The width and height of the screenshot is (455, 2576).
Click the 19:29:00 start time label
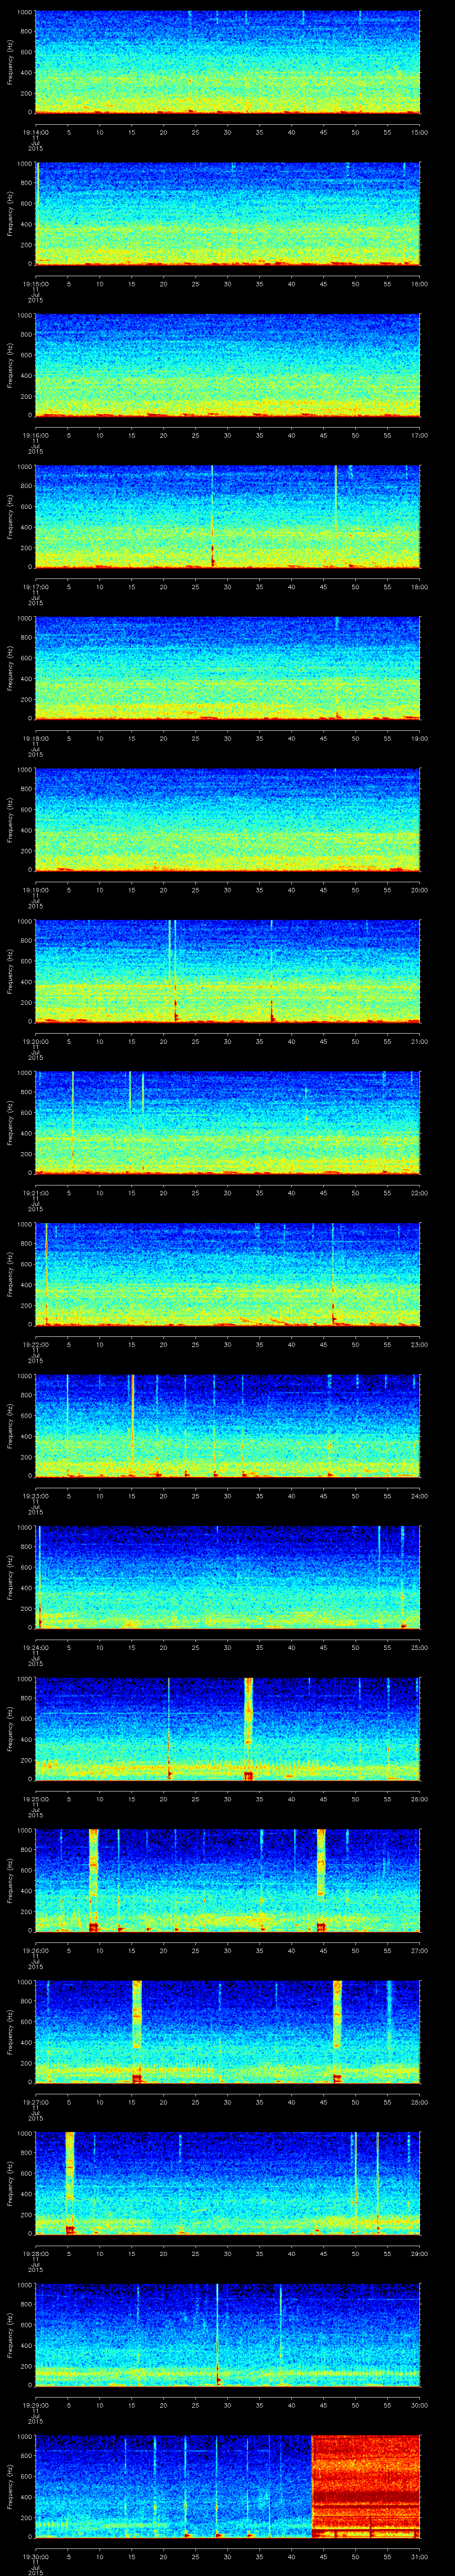point(36,2405)
